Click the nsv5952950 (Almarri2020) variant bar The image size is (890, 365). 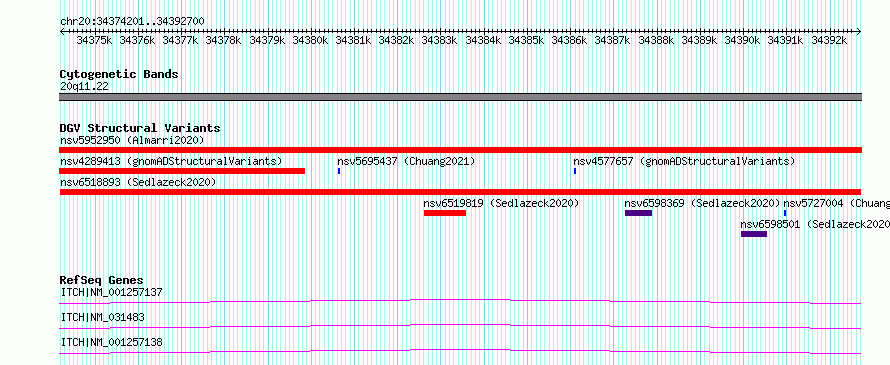(460, 150)
